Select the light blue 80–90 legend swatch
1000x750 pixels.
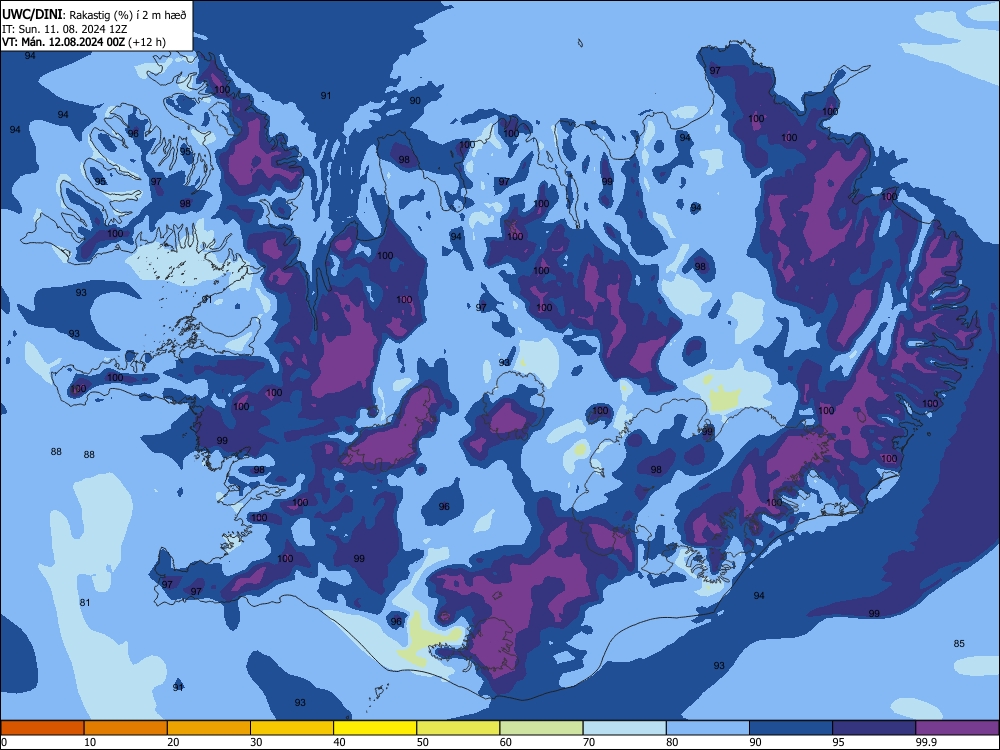[708, 728]
